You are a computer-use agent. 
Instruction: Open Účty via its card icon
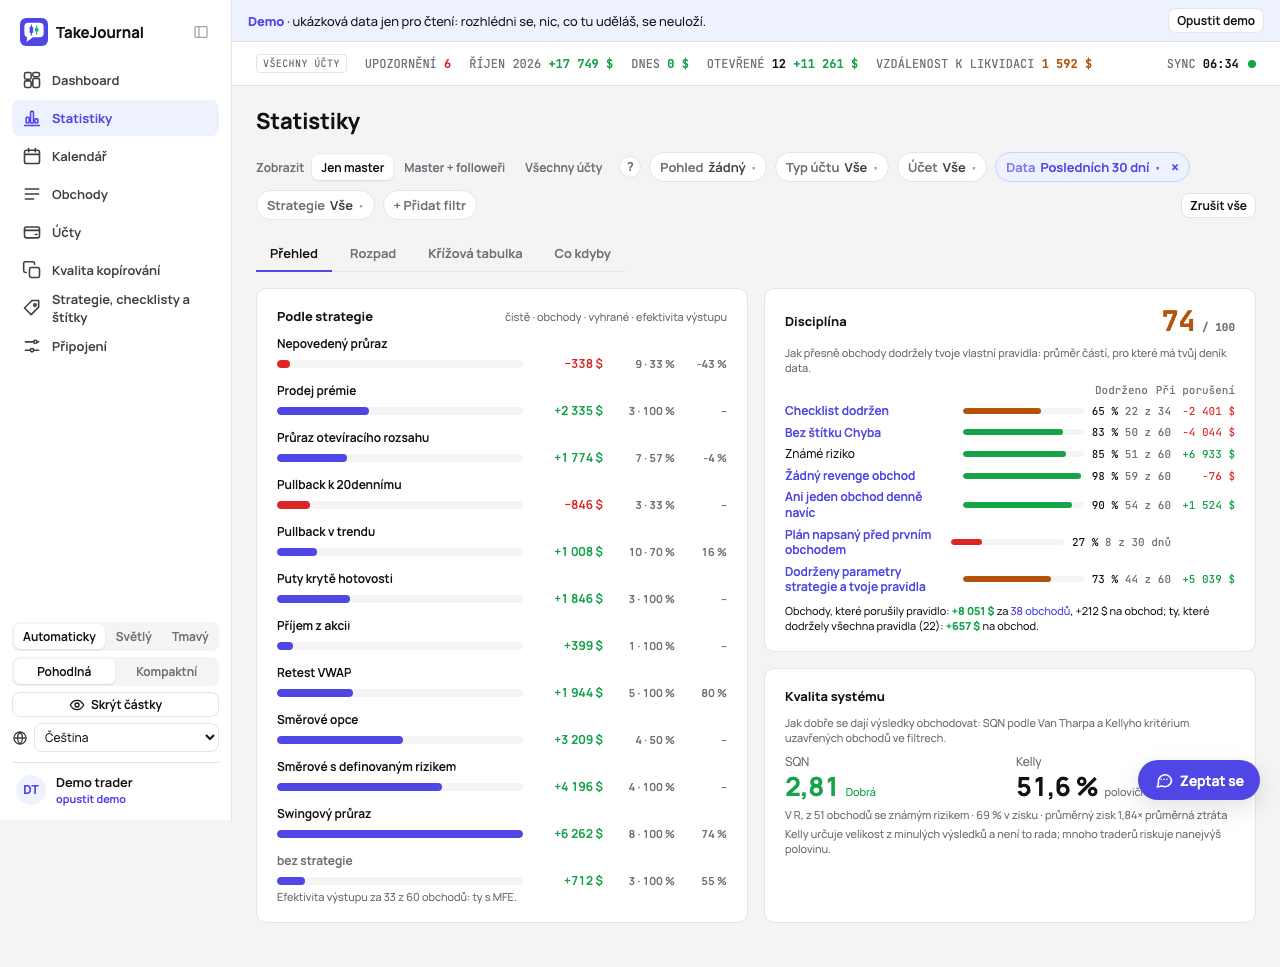pyautogui.click(x=32, y=232)
